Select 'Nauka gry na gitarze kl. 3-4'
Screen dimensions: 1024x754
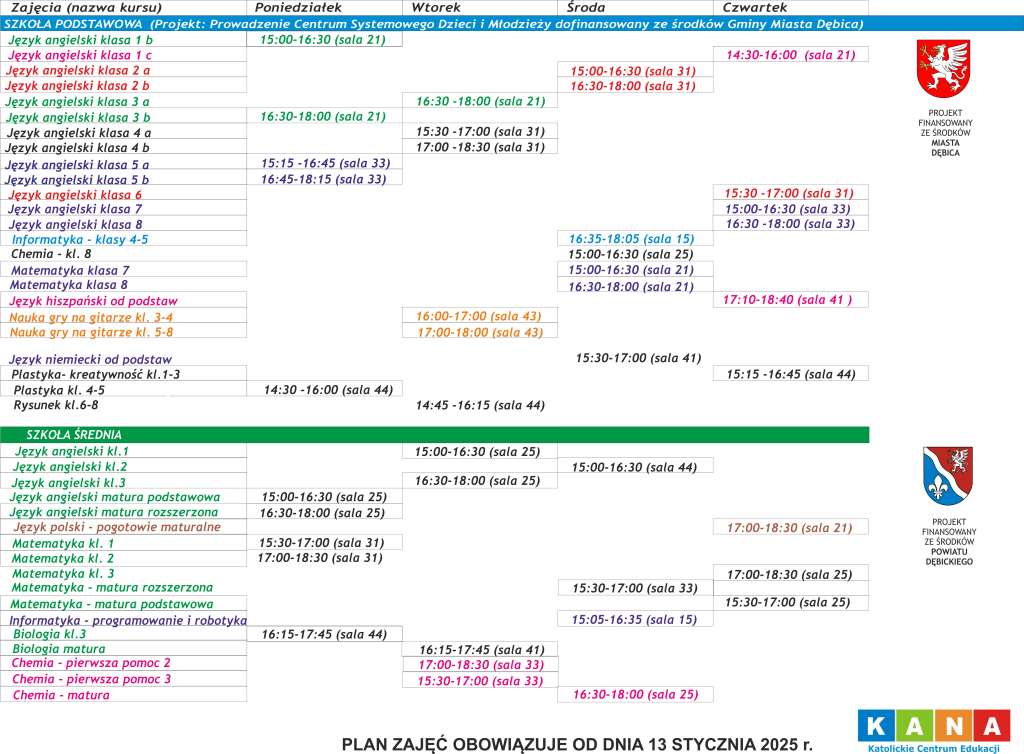(91, 317)
